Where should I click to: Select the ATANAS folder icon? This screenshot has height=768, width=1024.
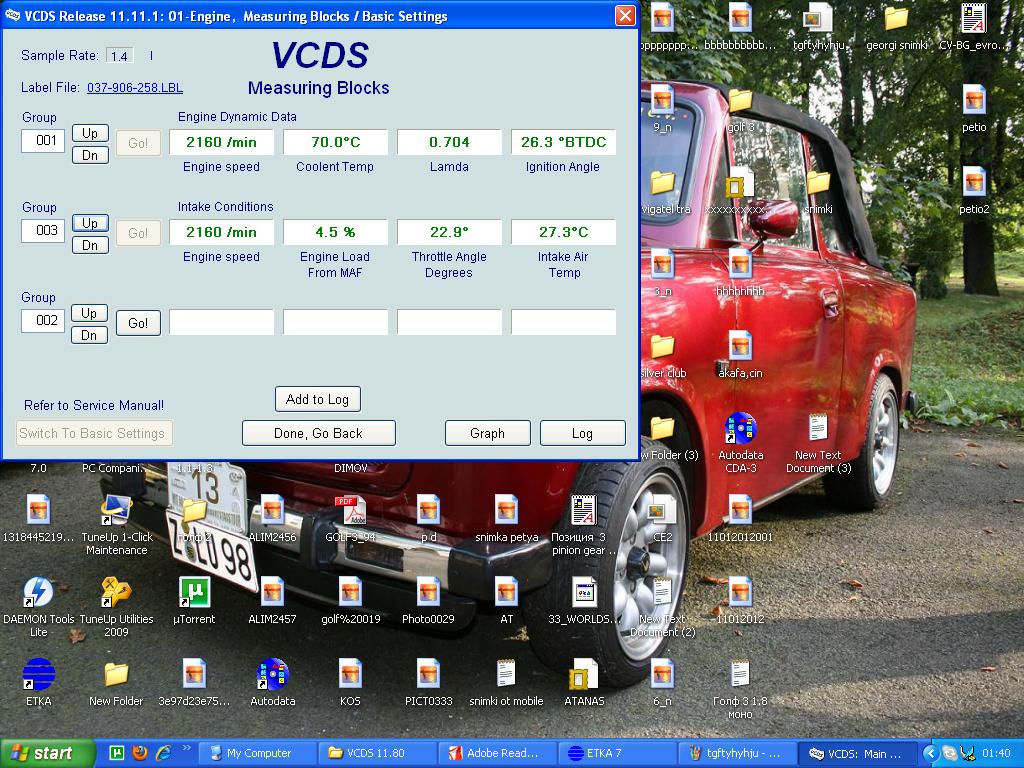pos(584,675)
